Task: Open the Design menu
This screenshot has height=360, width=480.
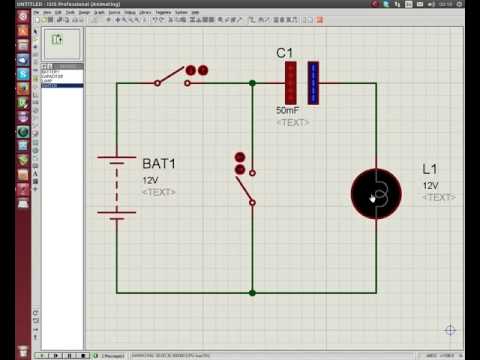Action: point(84,12)
